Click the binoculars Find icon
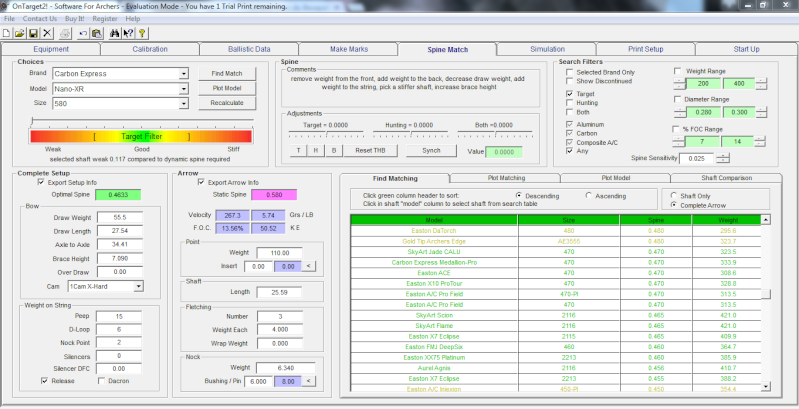This screenshot has height=409, width=799. tap(115, 34)
